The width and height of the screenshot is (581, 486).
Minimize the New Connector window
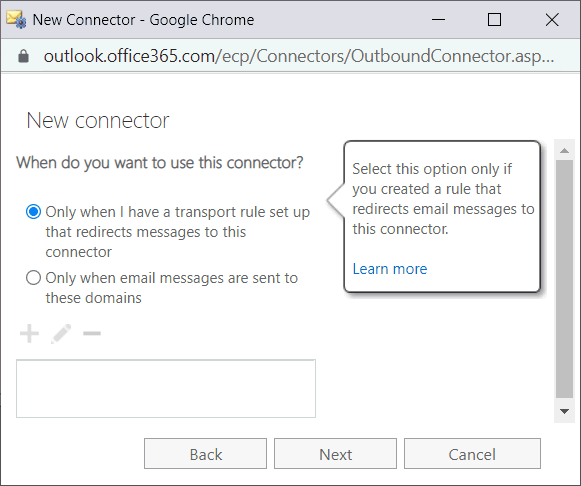[438, 20]
